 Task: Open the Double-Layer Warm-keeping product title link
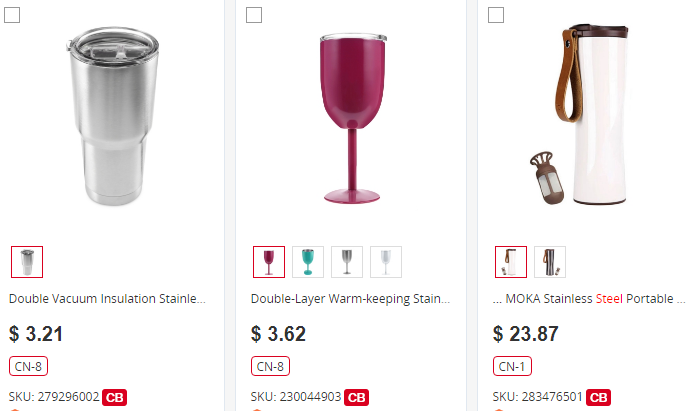(x=350, y=298)
